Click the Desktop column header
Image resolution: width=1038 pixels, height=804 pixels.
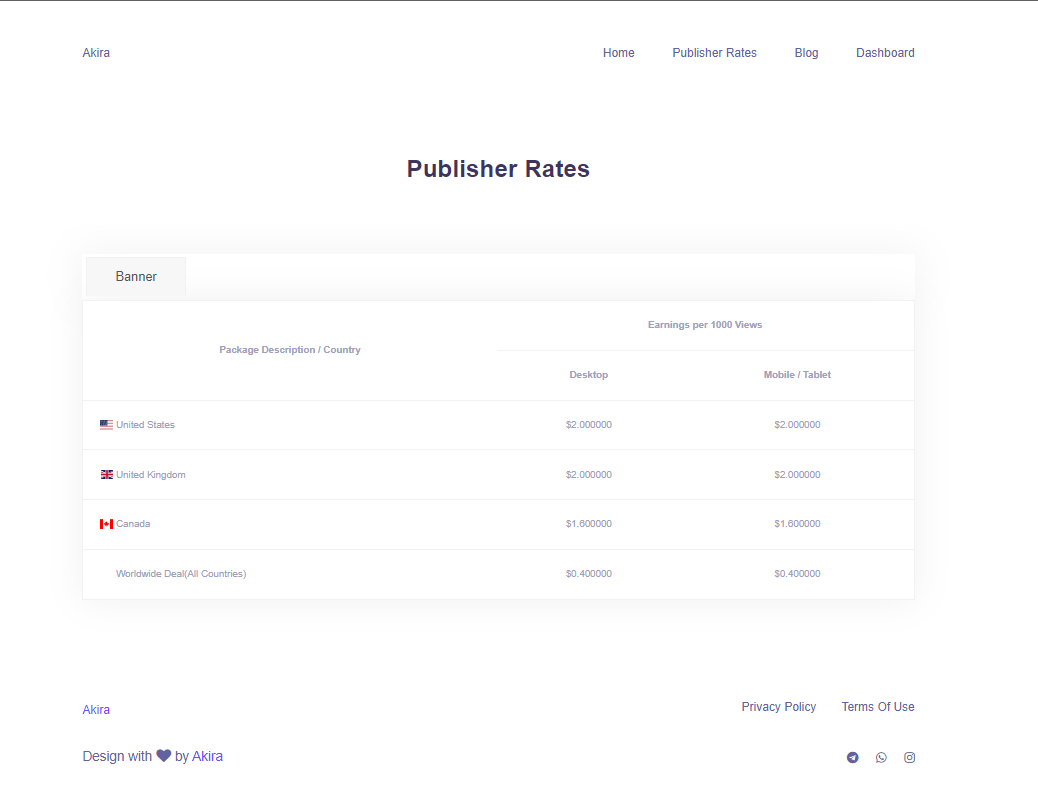click(x=588, y=375)
